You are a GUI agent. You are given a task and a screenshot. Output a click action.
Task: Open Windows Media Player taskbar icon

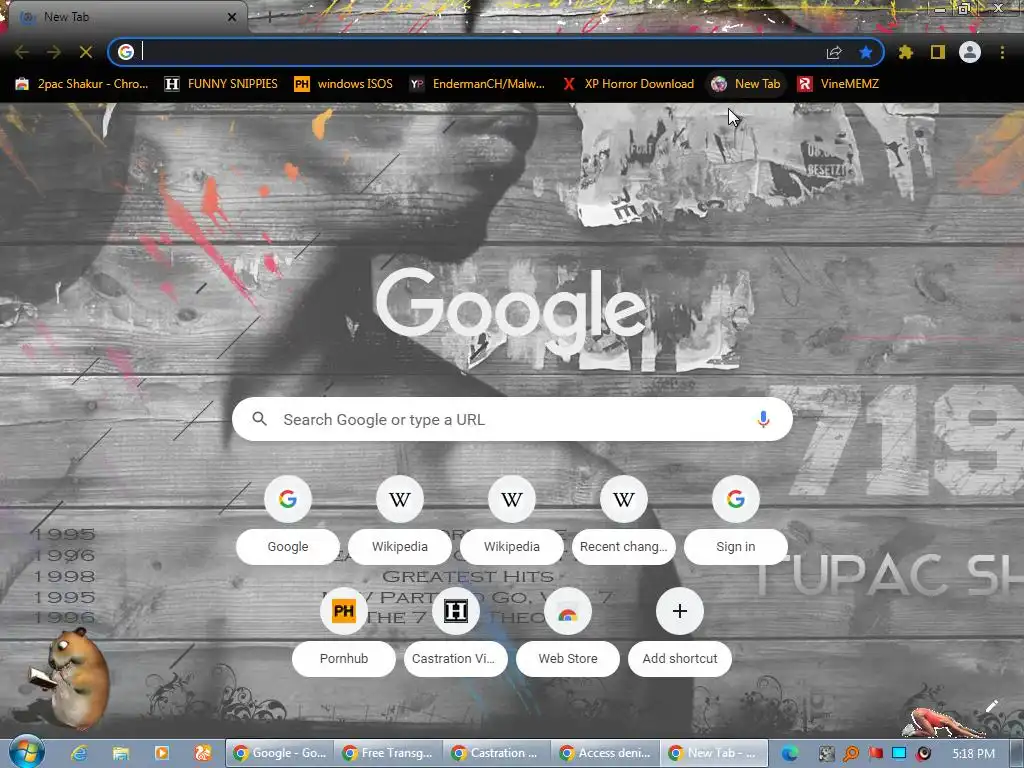pyautogui.click(x=161, y=754)
